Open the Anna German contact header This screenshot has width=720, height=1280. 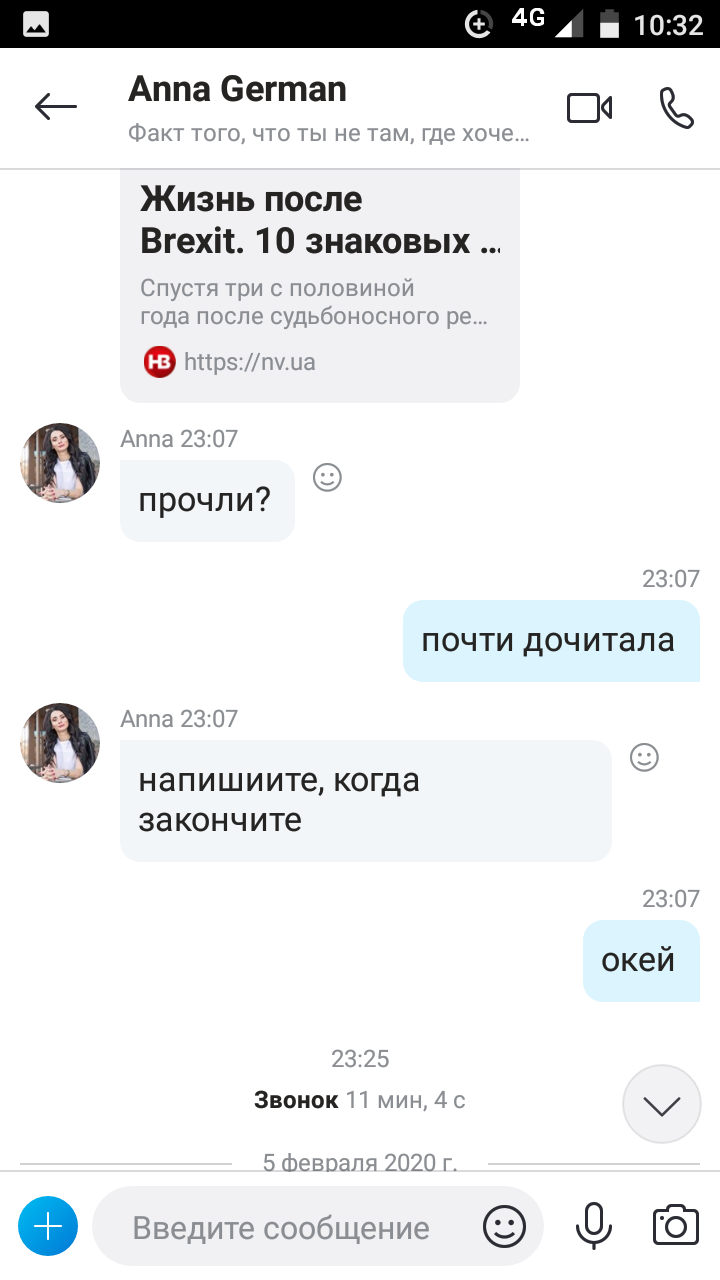(237, 90)
